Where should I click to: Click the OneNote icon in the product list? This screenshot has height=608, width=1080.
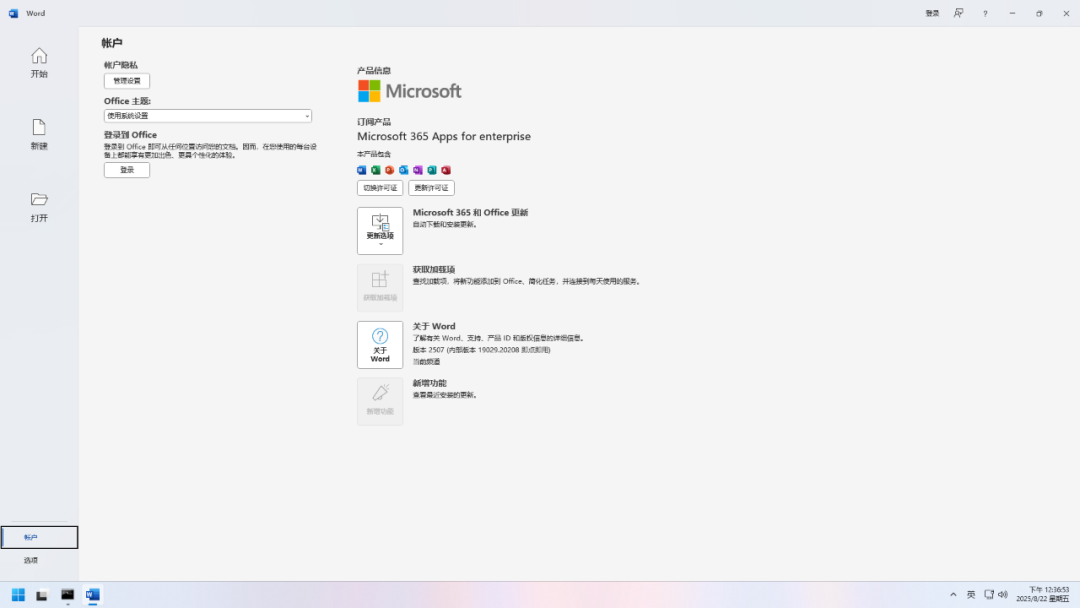[x=417, y=170]
